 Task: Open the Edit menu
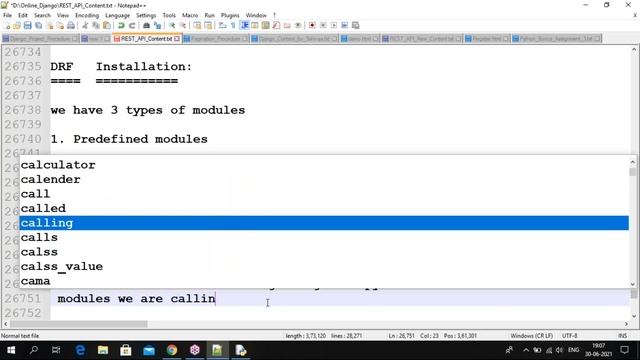coord(23,15)
